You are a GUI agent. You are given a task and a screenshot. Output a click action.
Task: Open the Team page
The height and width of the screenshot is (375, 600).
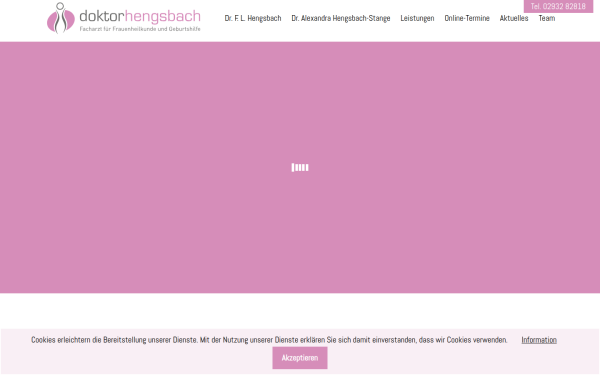[547, 18]
